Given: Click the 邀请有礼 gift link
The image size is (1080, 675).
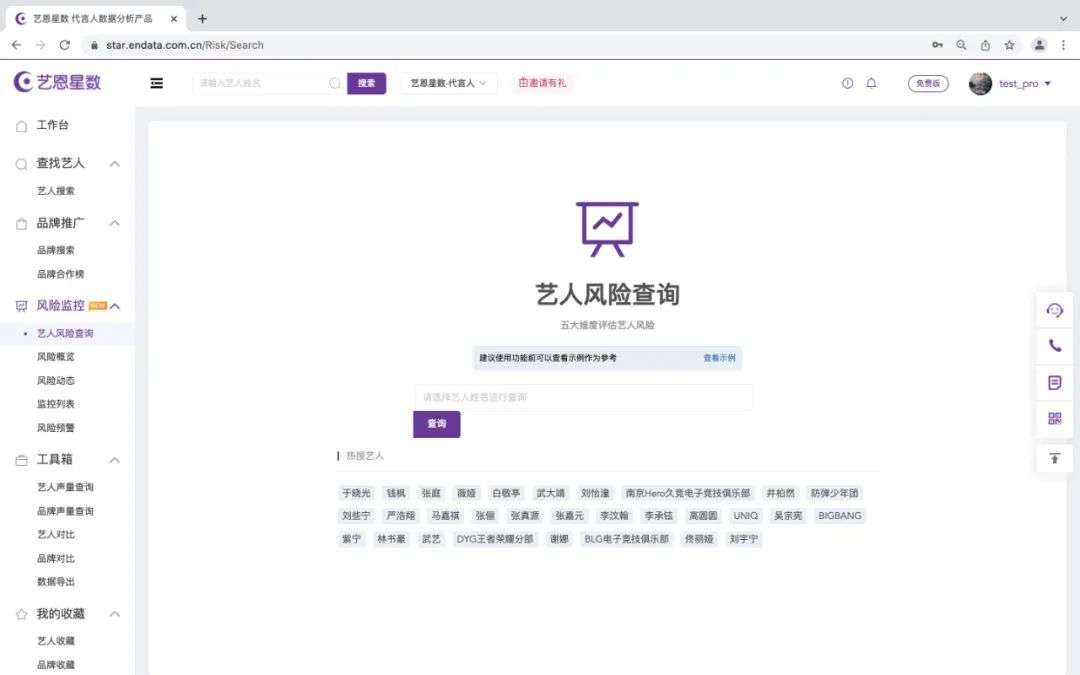Looking at the screenshot, I should [542, 83].
